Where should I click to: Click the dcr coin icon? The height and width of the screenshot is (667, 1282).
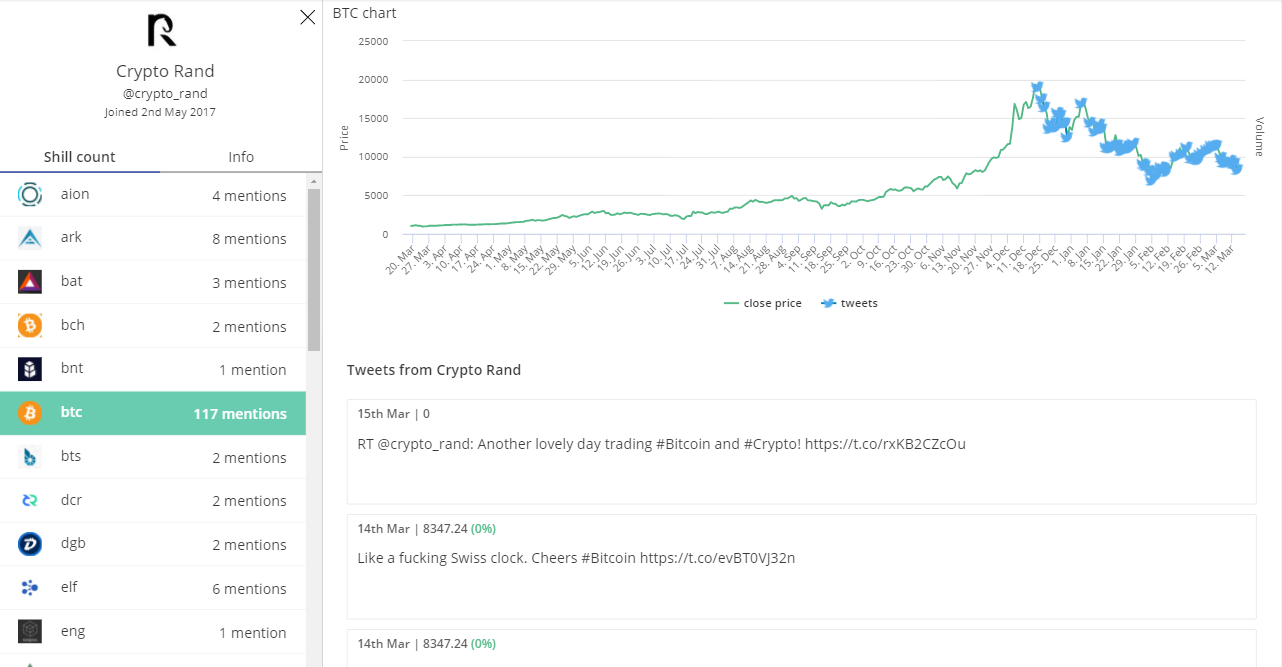[30, 500]
